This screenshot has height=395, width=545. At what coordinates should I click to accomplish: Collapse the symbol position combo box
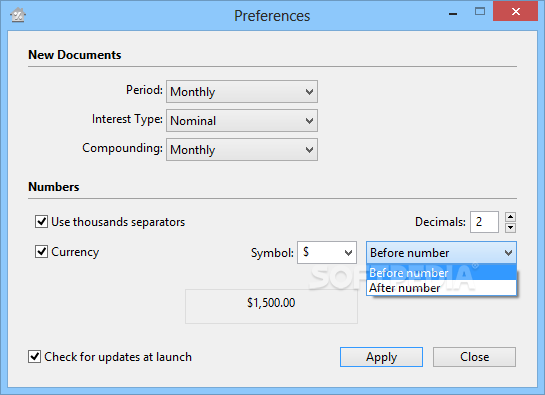point(441,252)
